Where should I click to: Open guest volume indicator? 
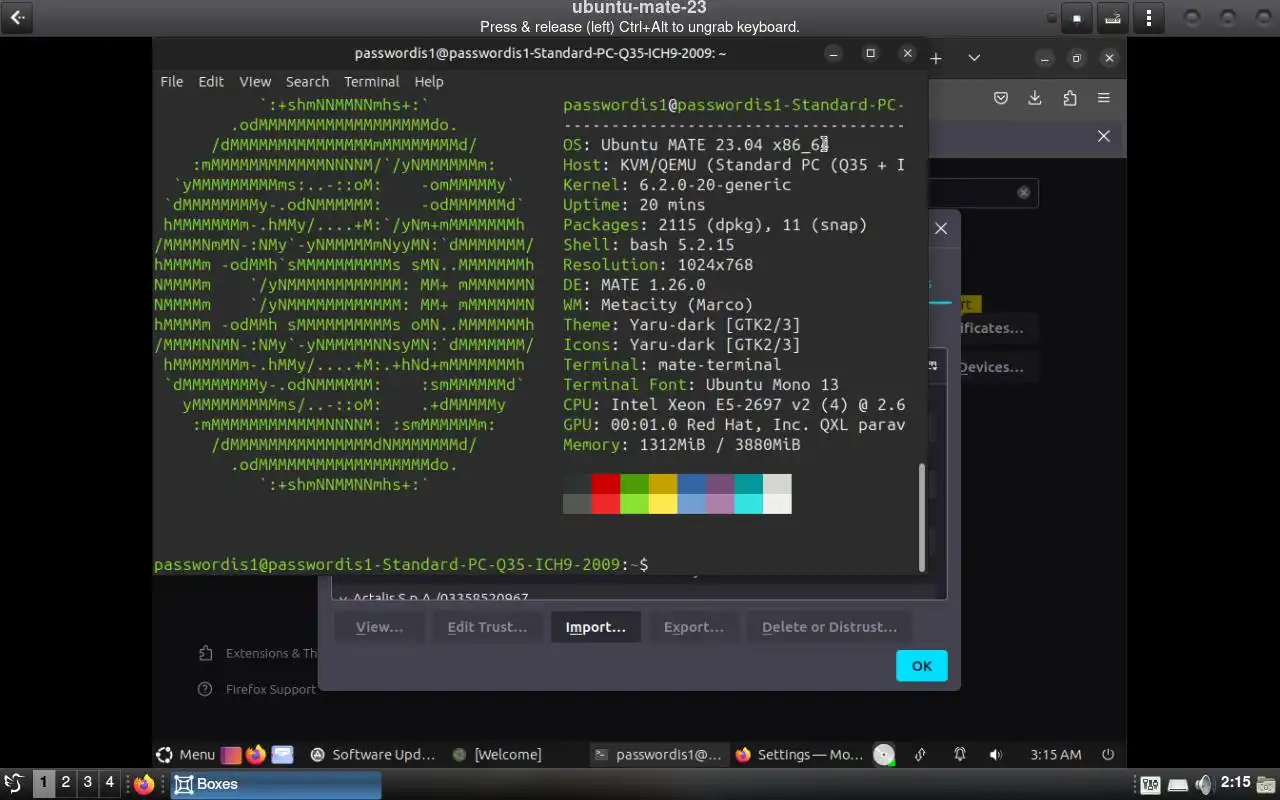click(x=996, y=754)
